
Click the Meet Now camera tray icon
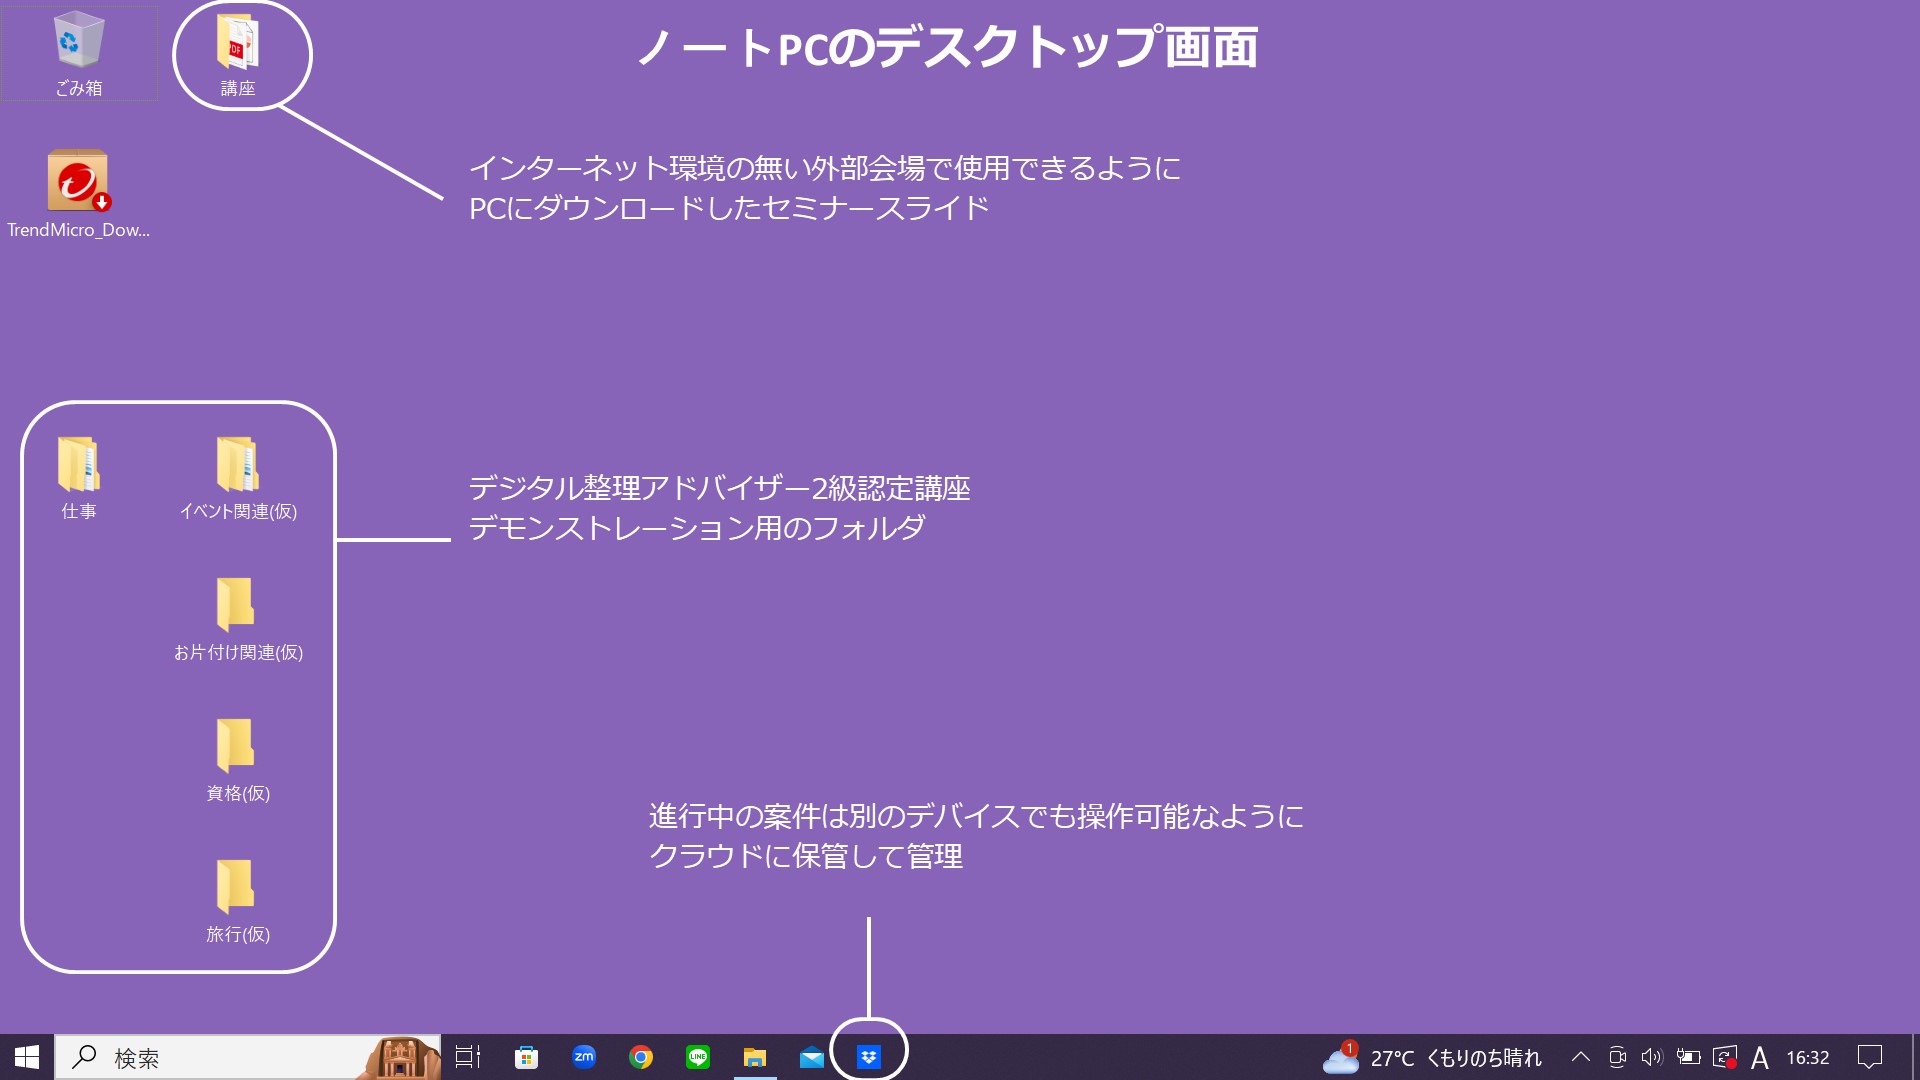coord(1617,1057)
